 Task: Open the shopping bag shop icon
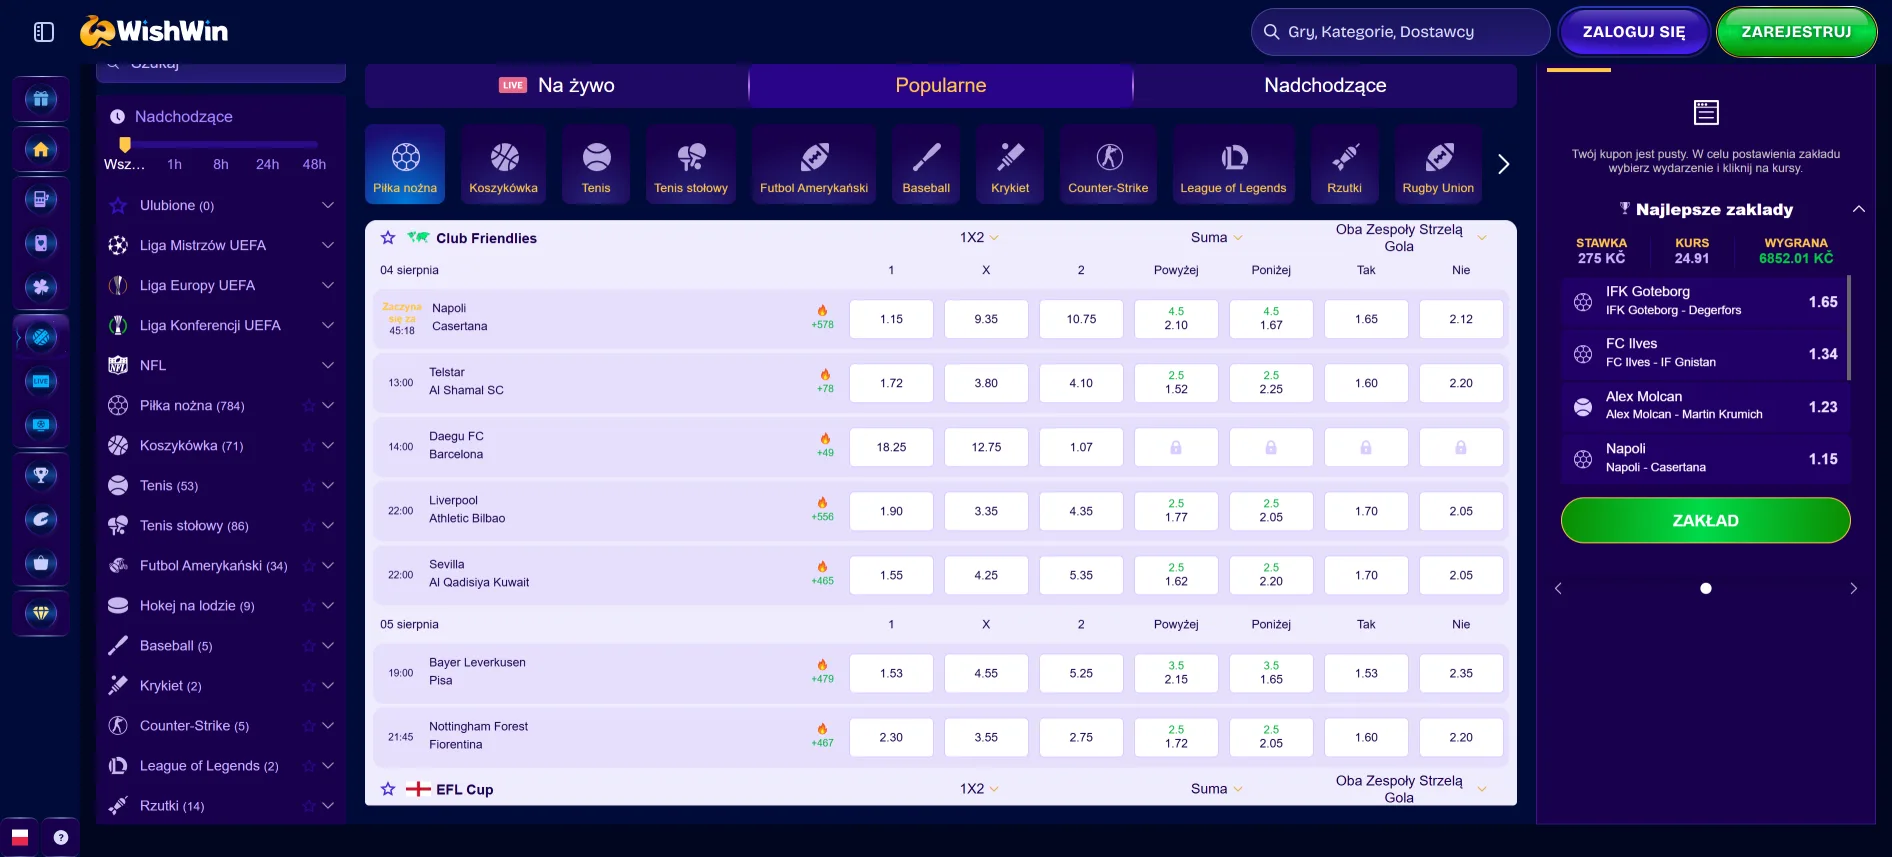click(x=41, y=563)
